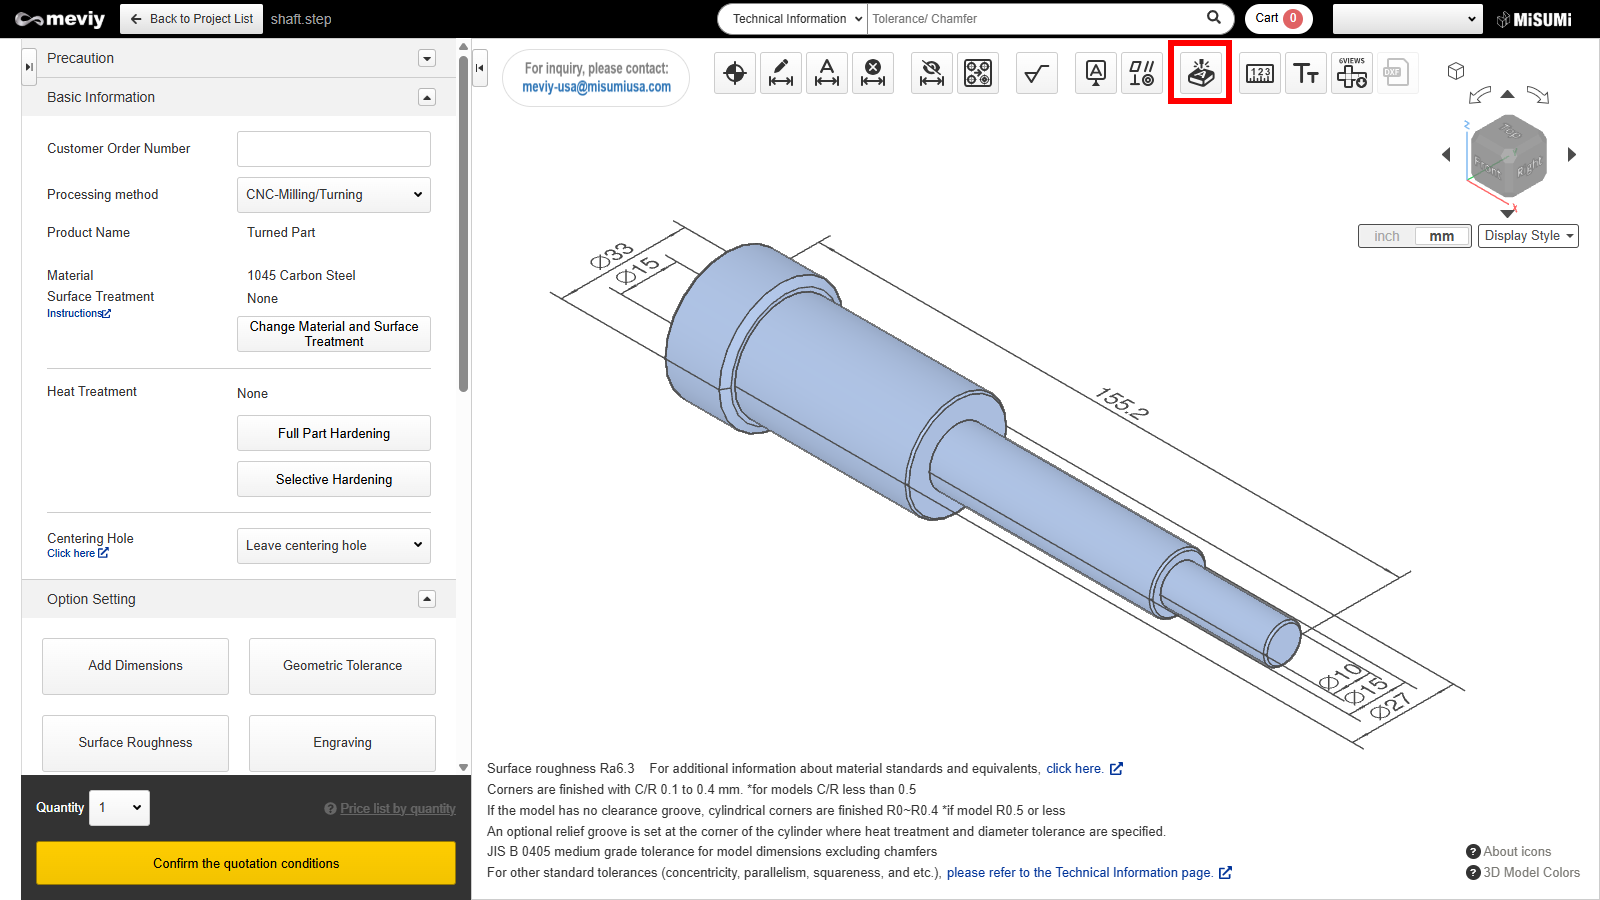The width and height of the screenshot is (1600, 900).
Task: Collapse the Basic Information section
Action: coord(427,97)
